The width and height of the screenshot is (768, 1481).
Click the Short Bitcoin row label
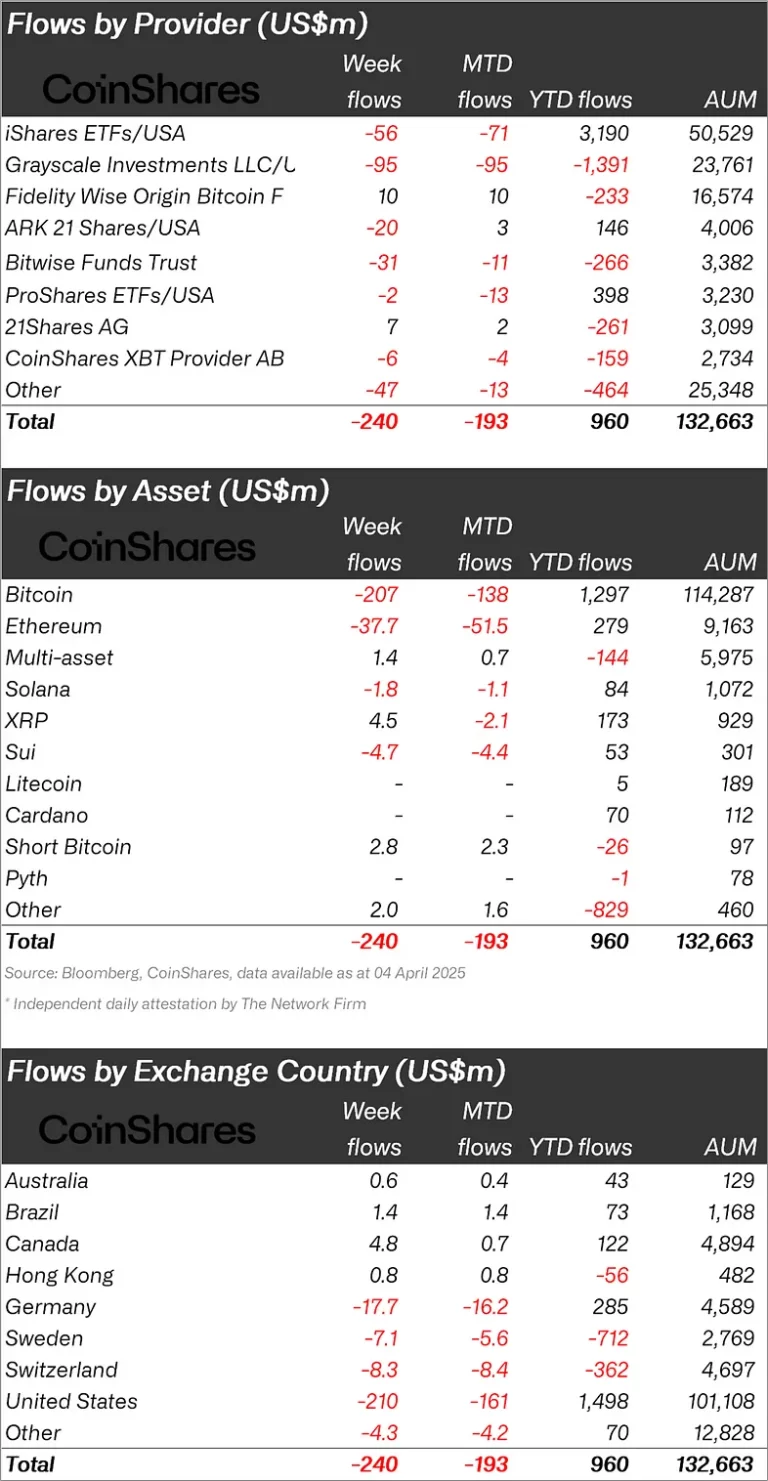(68, 846)
